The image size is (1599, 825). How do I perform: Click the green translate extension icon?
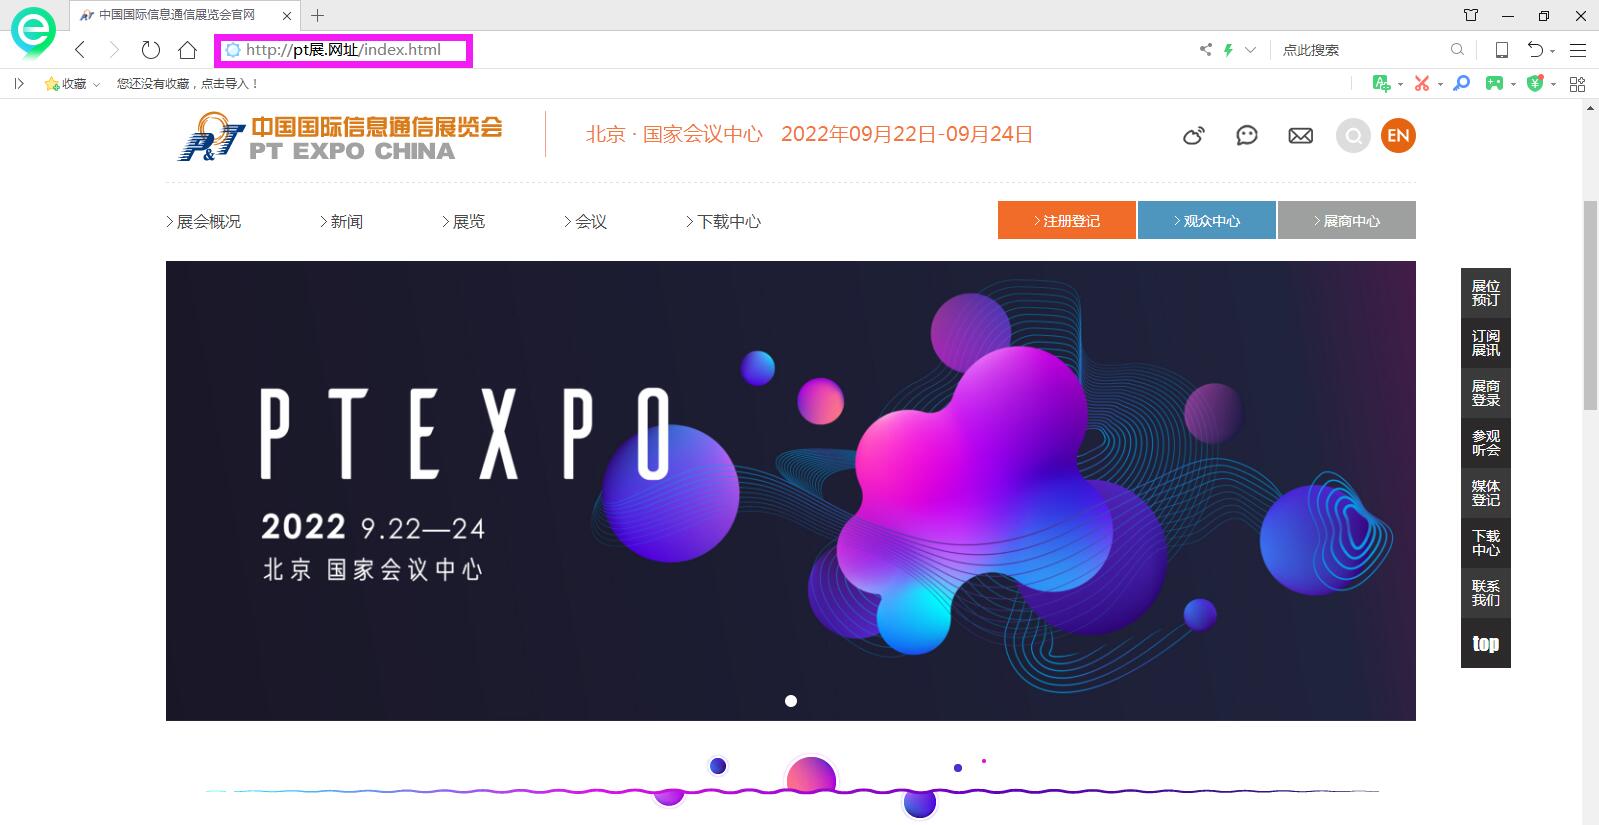[1381, 84]
